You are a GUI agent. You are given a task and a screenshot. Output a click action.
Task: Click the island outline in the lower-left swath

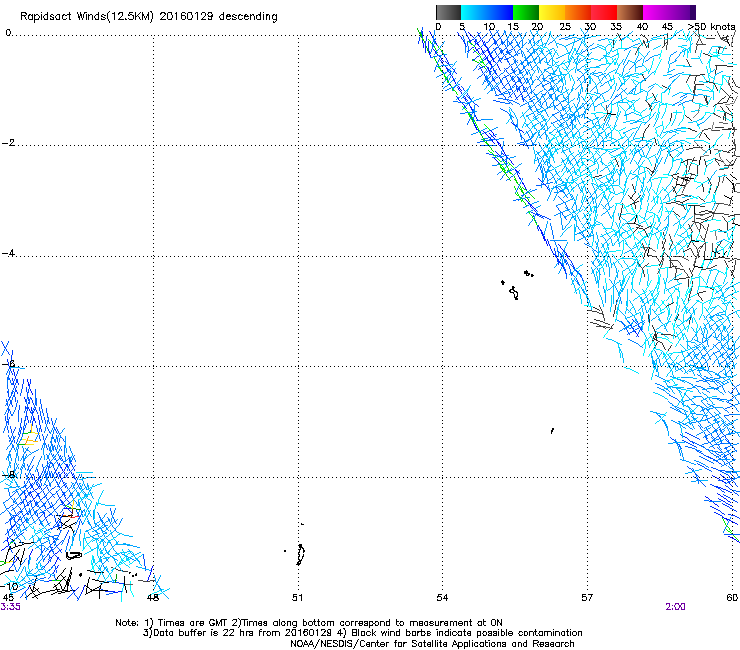point(73,555)
